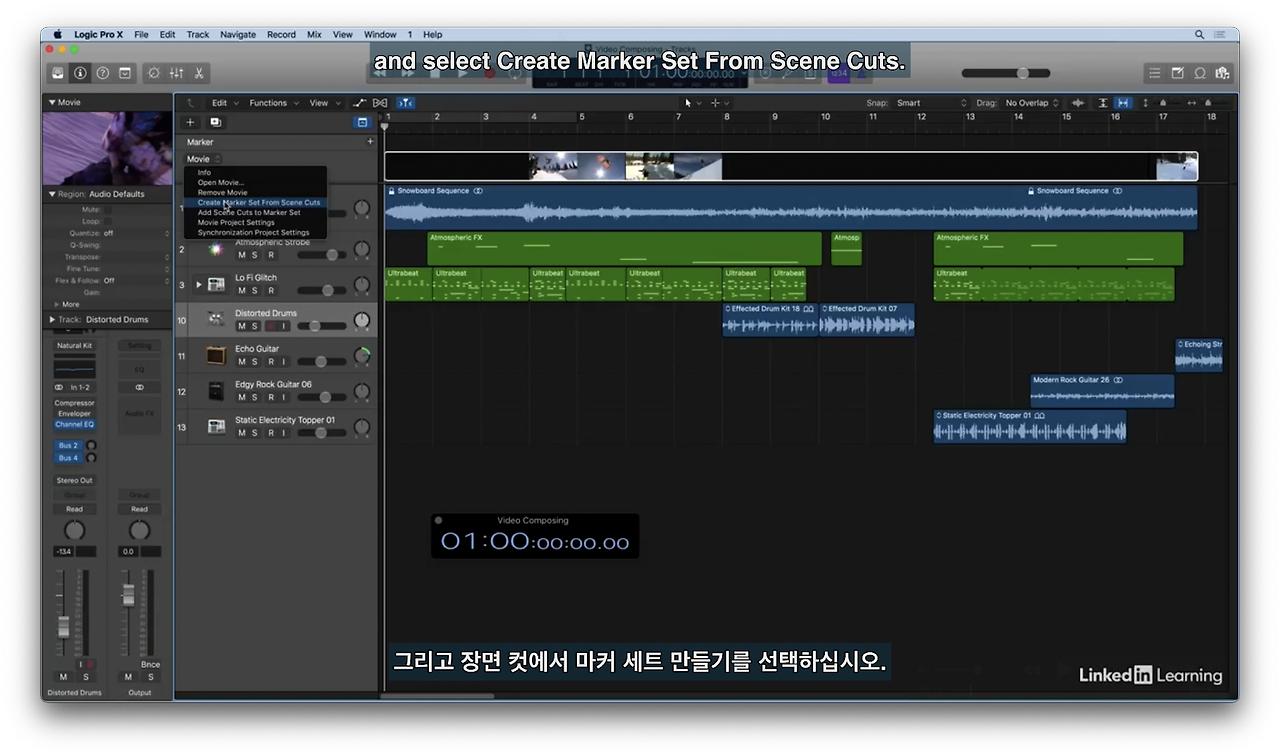Open the Editors scissors button
Viewport: 1280px width, 756px height.
[199, 73]
